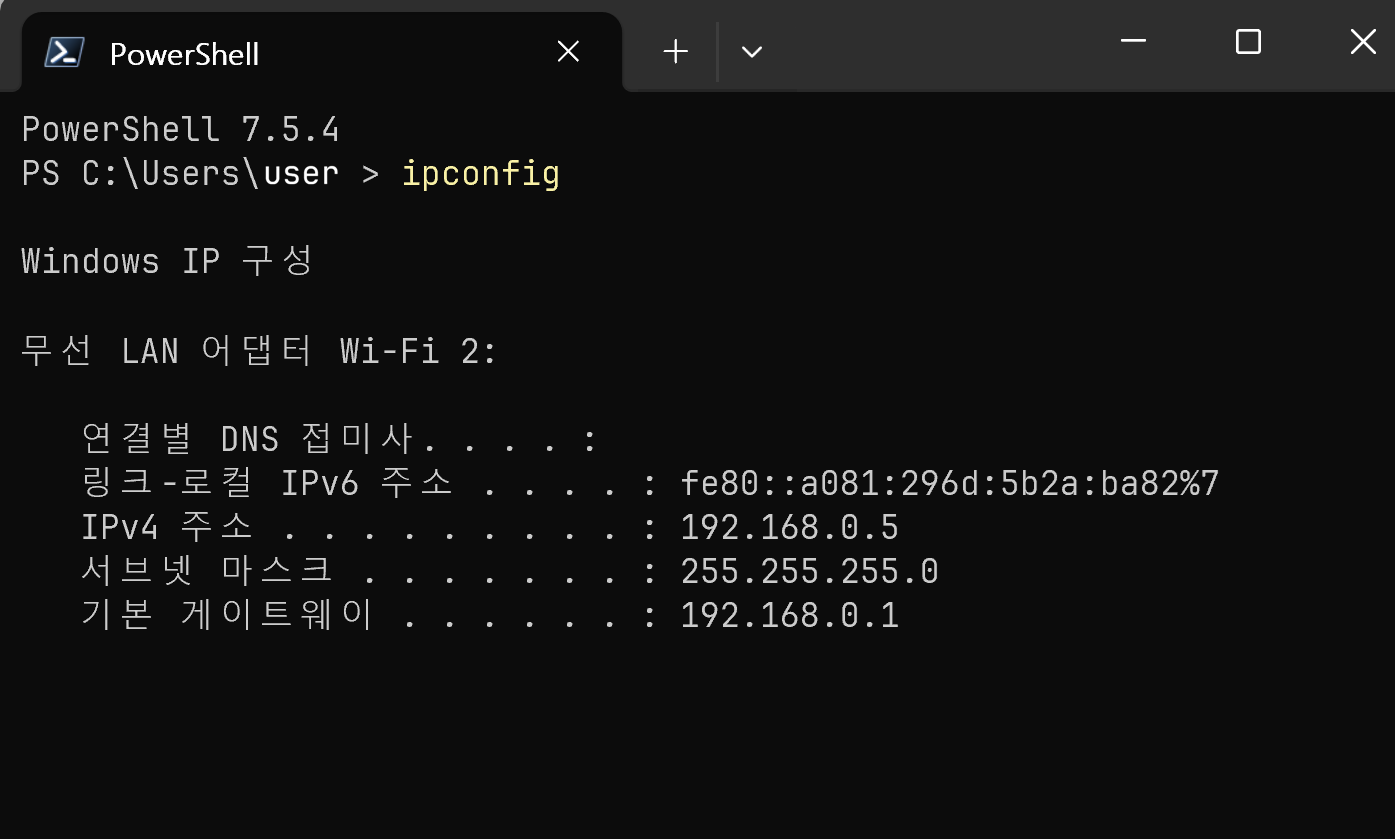Click the PowerShell icon in the tab
Image resolution: width=1395 pixels, height=839 pixels.
tap(64, 52)
